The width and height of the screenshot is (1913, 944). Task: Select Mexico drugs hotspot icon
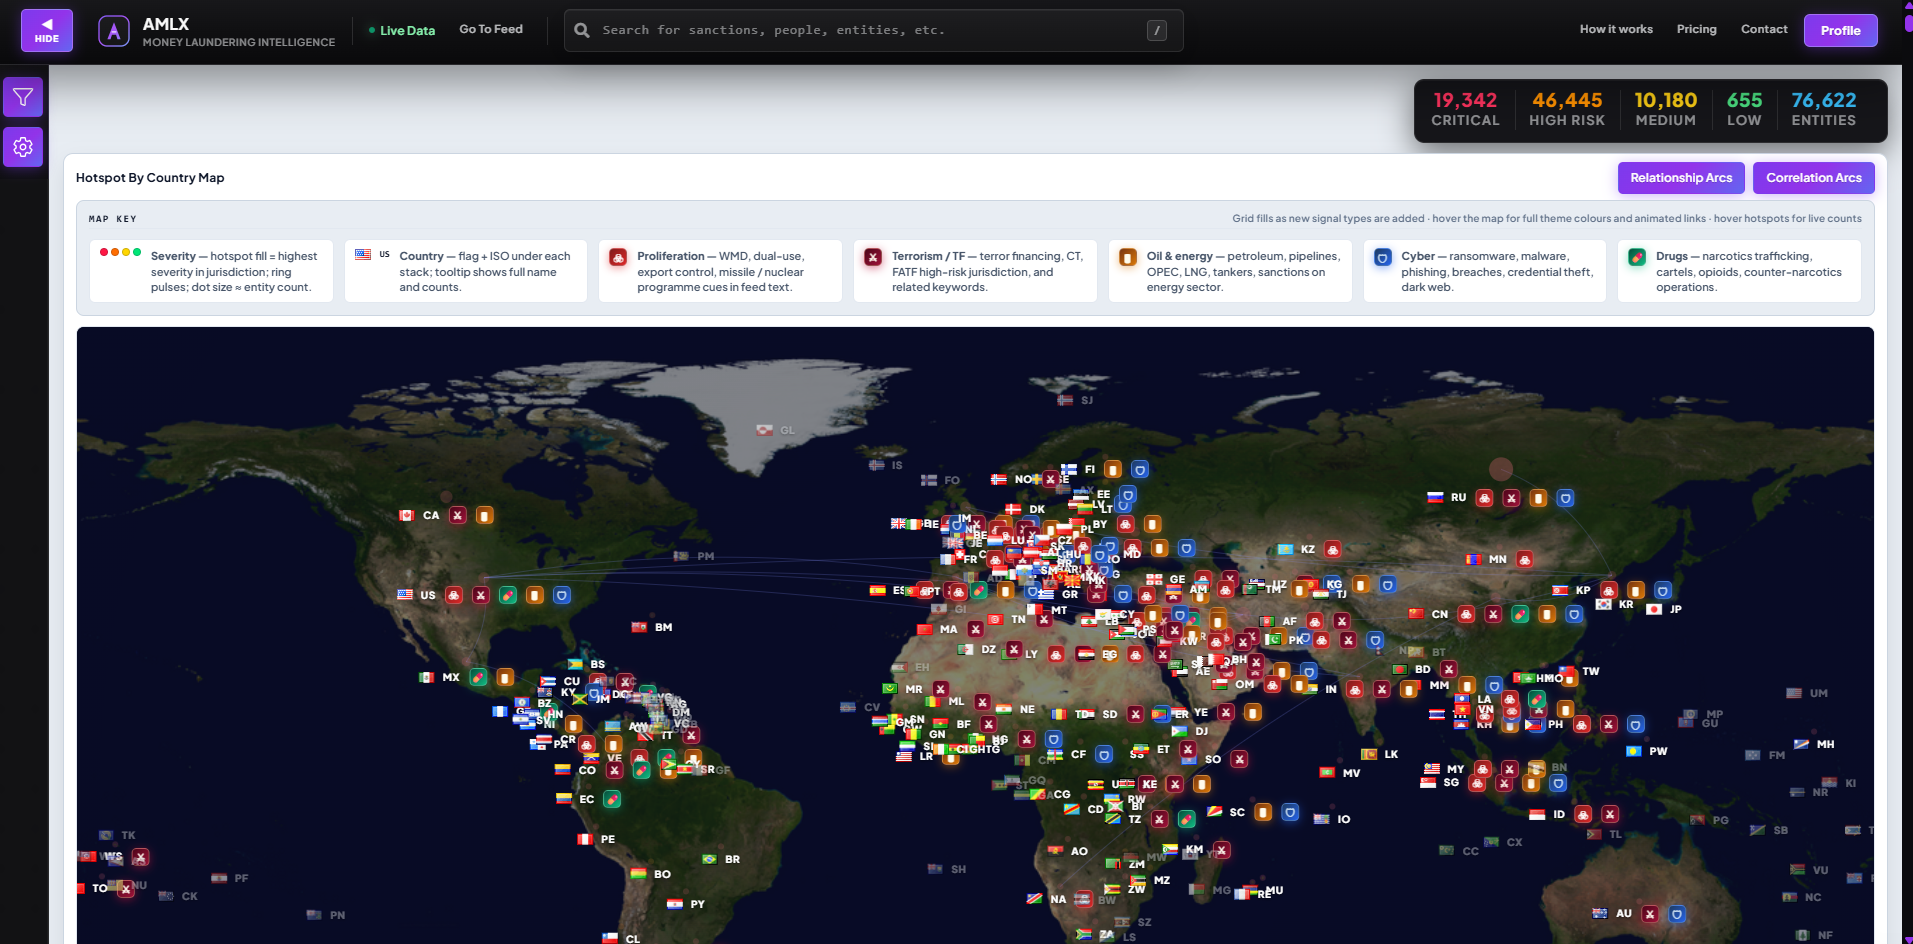(x=478, y=677)
